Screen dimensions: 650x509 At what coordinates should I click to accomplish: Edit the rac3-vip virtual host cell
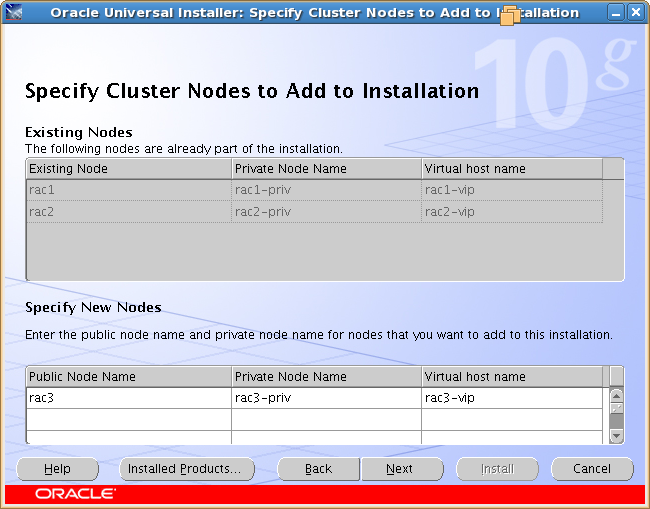[512, 398]
